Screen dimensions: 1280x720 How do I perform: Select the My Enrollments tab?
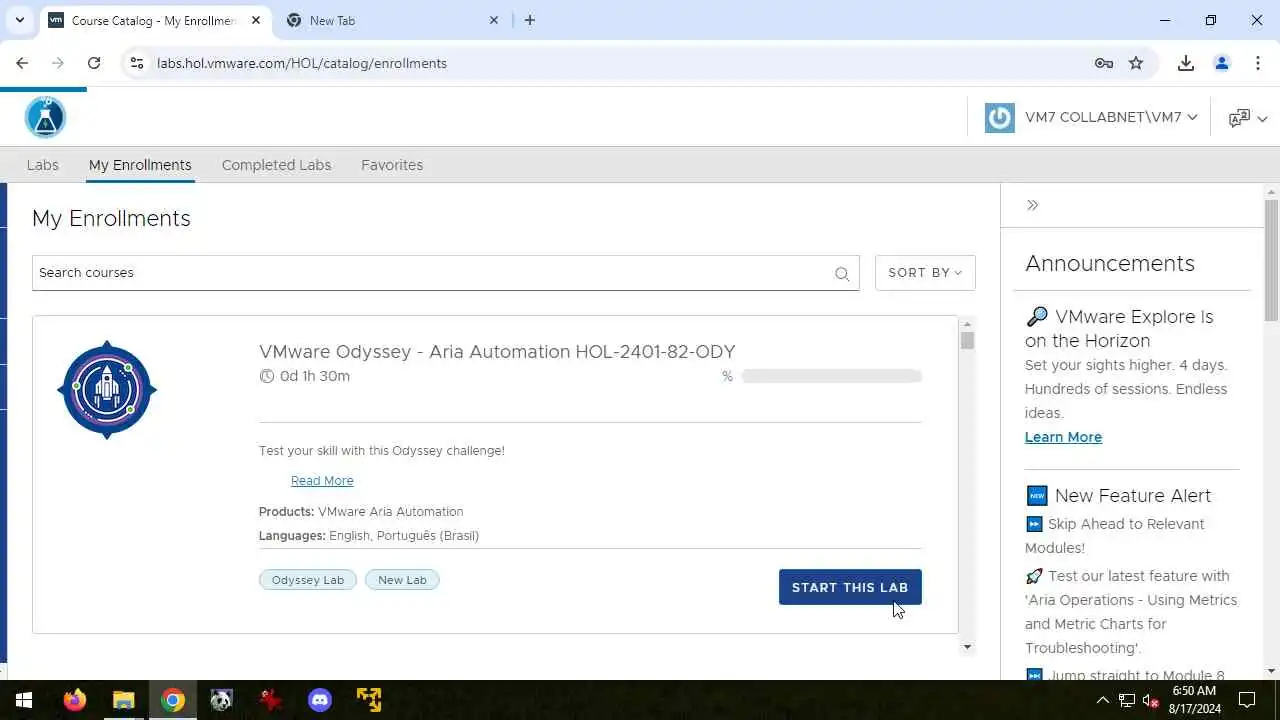[x=140, y=165]
